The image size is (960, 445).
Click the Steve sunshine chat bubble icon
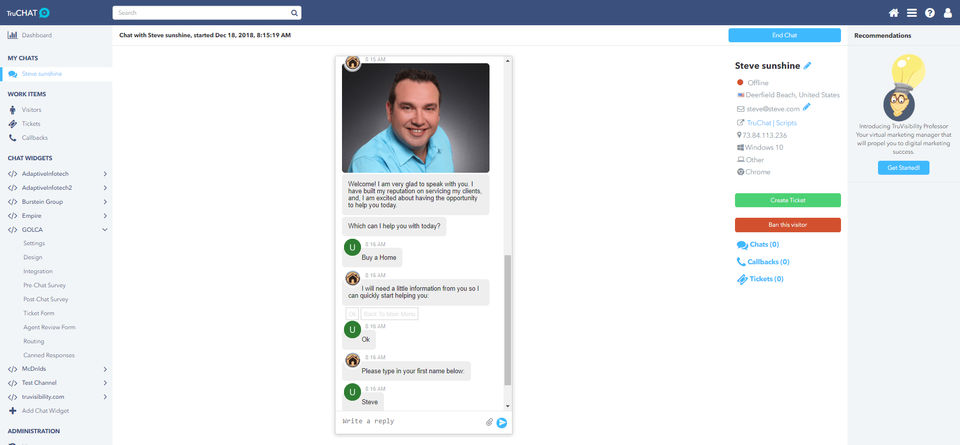[x=13, y=74]
